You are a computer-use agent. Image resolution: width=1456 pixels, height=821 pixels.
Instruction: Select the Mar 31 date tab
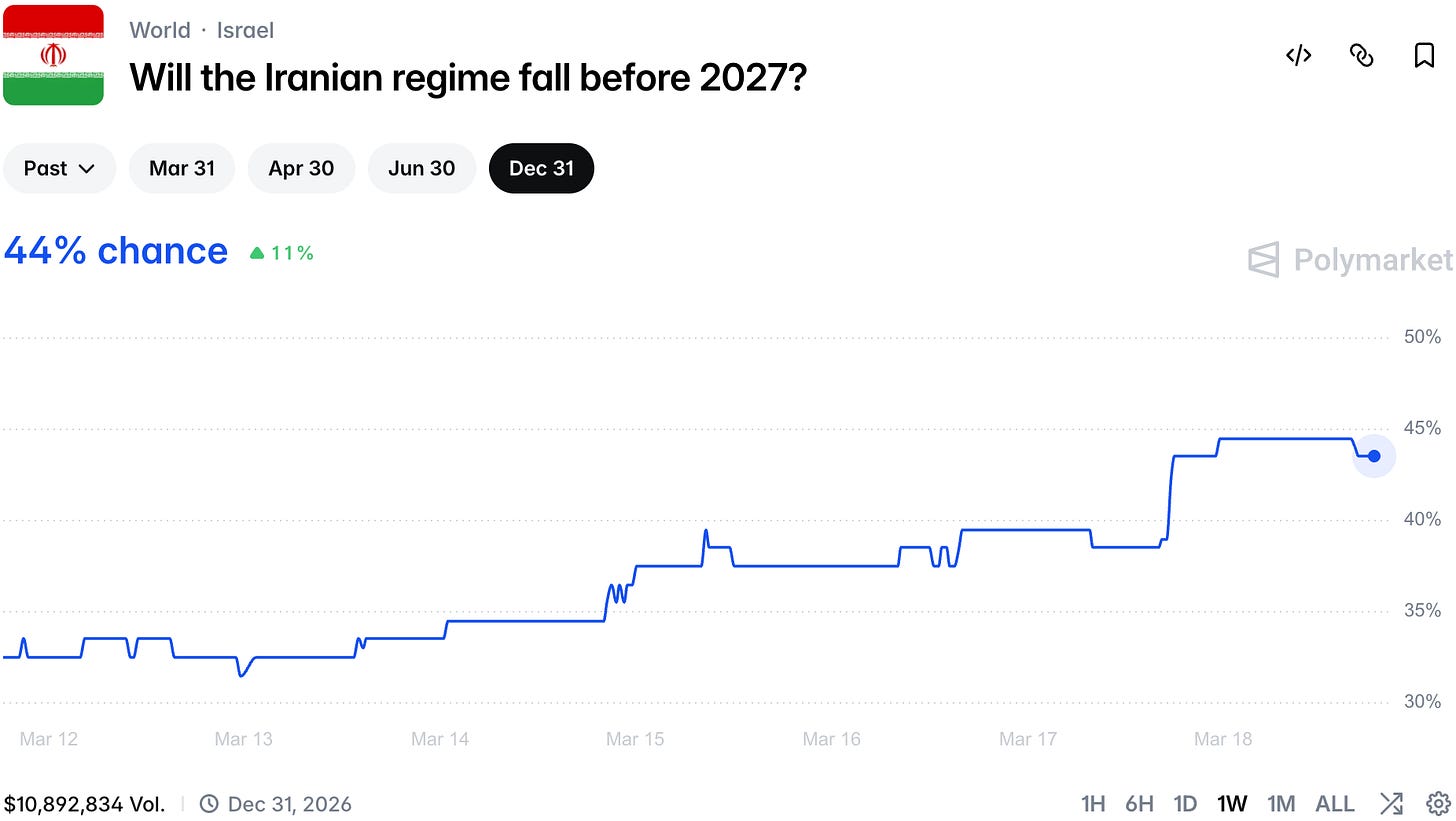182,168
